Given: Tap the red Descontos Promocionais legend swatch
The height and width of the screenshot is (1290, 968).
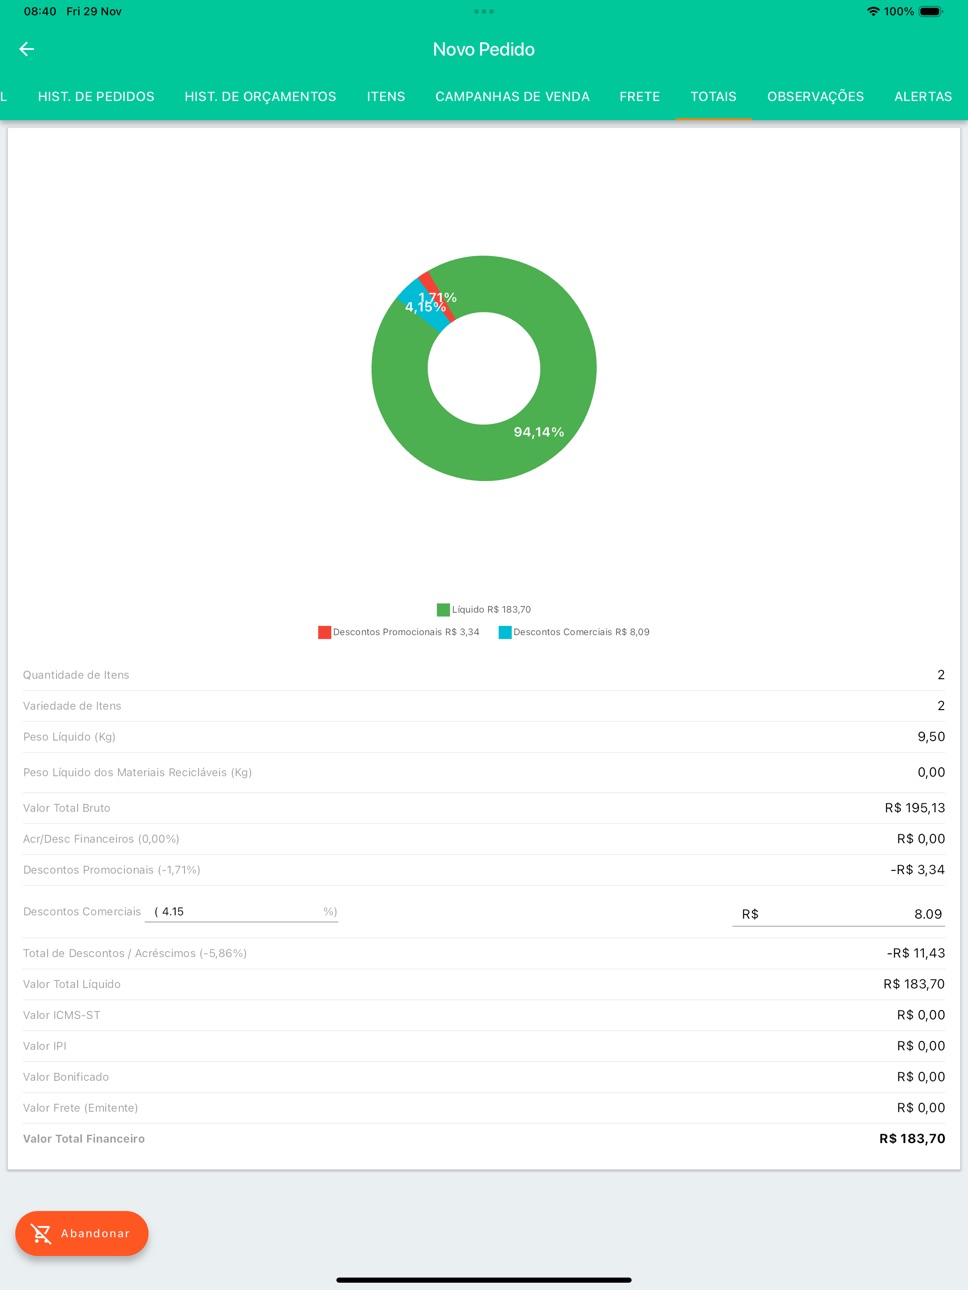Looking at the screenshot, I should click(x=324, y=632).
